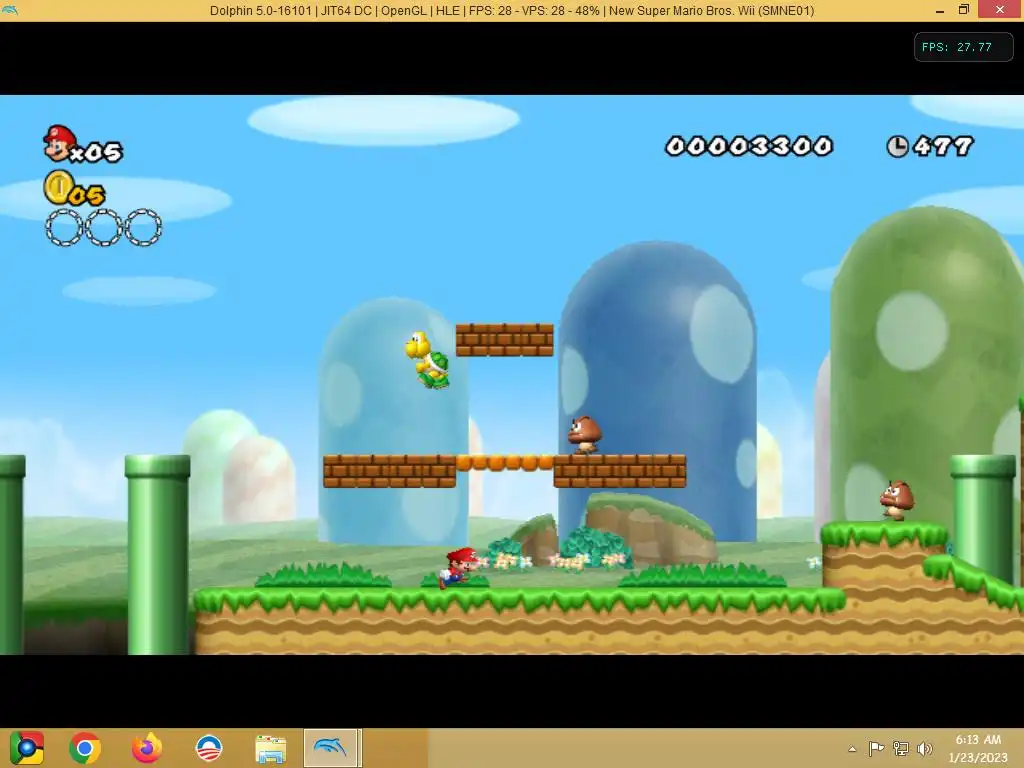Viewport: 1024px width, 768px height.
Task: Click the FPS: 27.77 overlay counter
Action: (963, 47)
